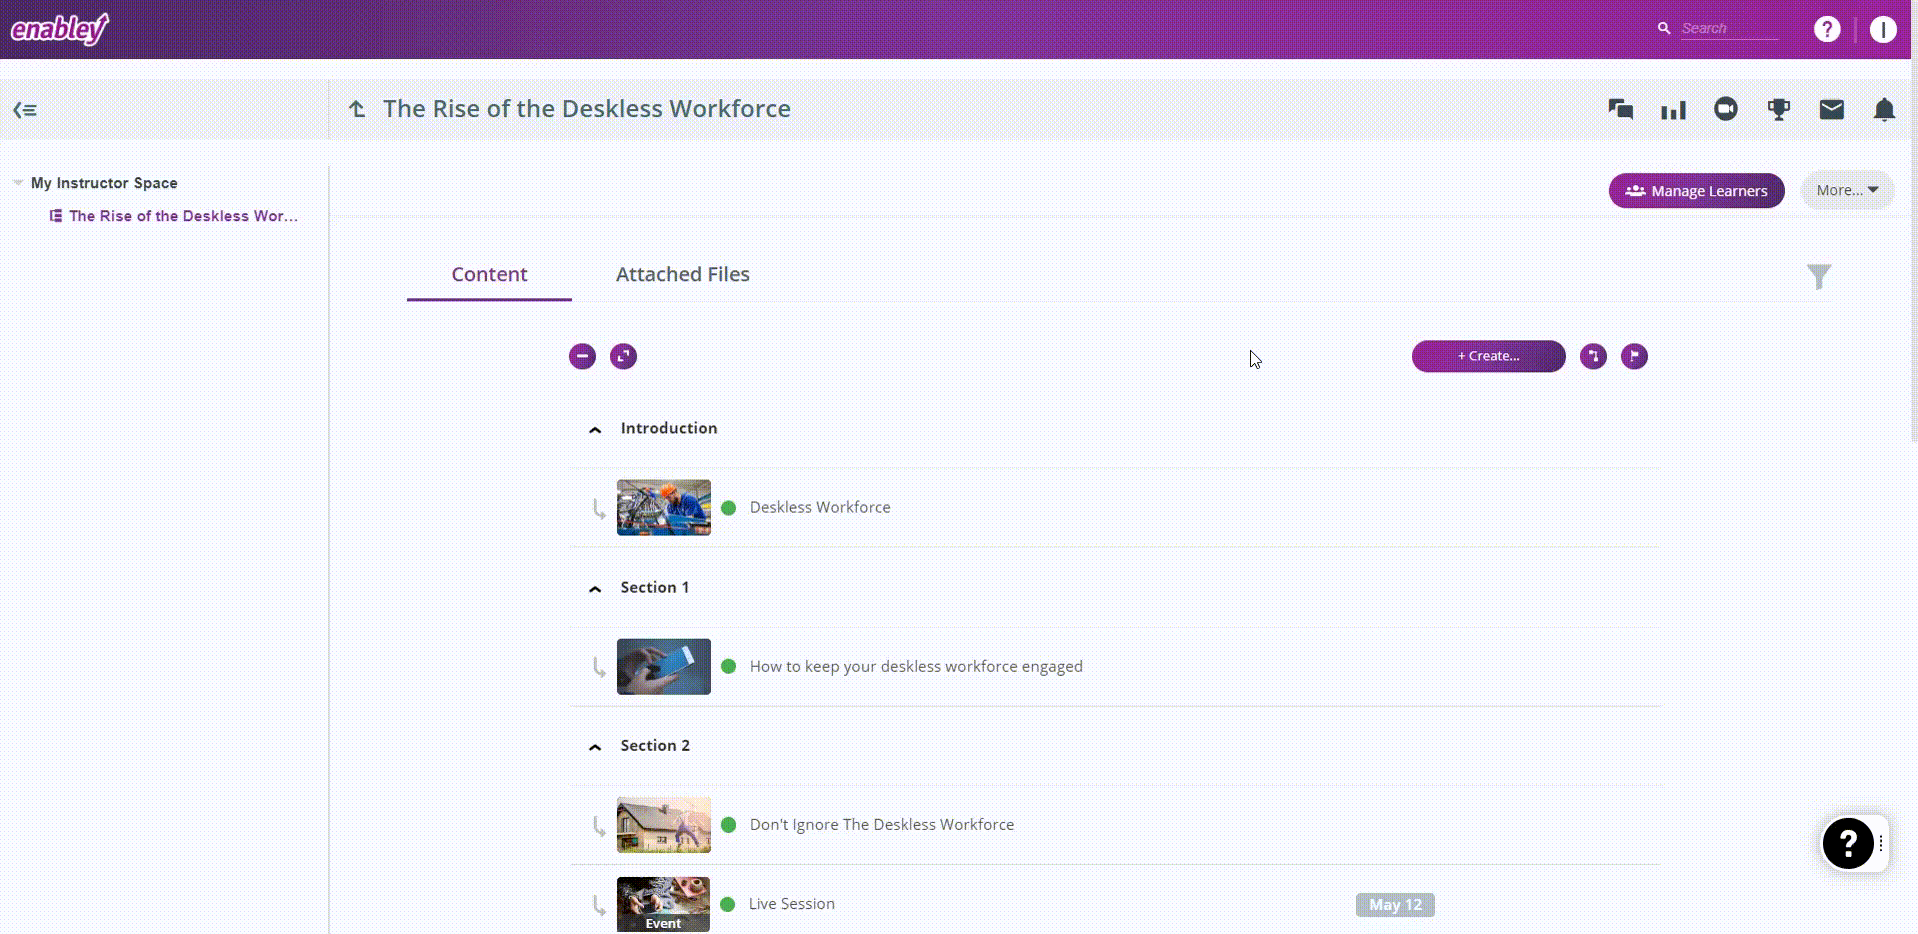
Task: Collapse the left sidebar navigation panel
Action: tap(25, 110)
